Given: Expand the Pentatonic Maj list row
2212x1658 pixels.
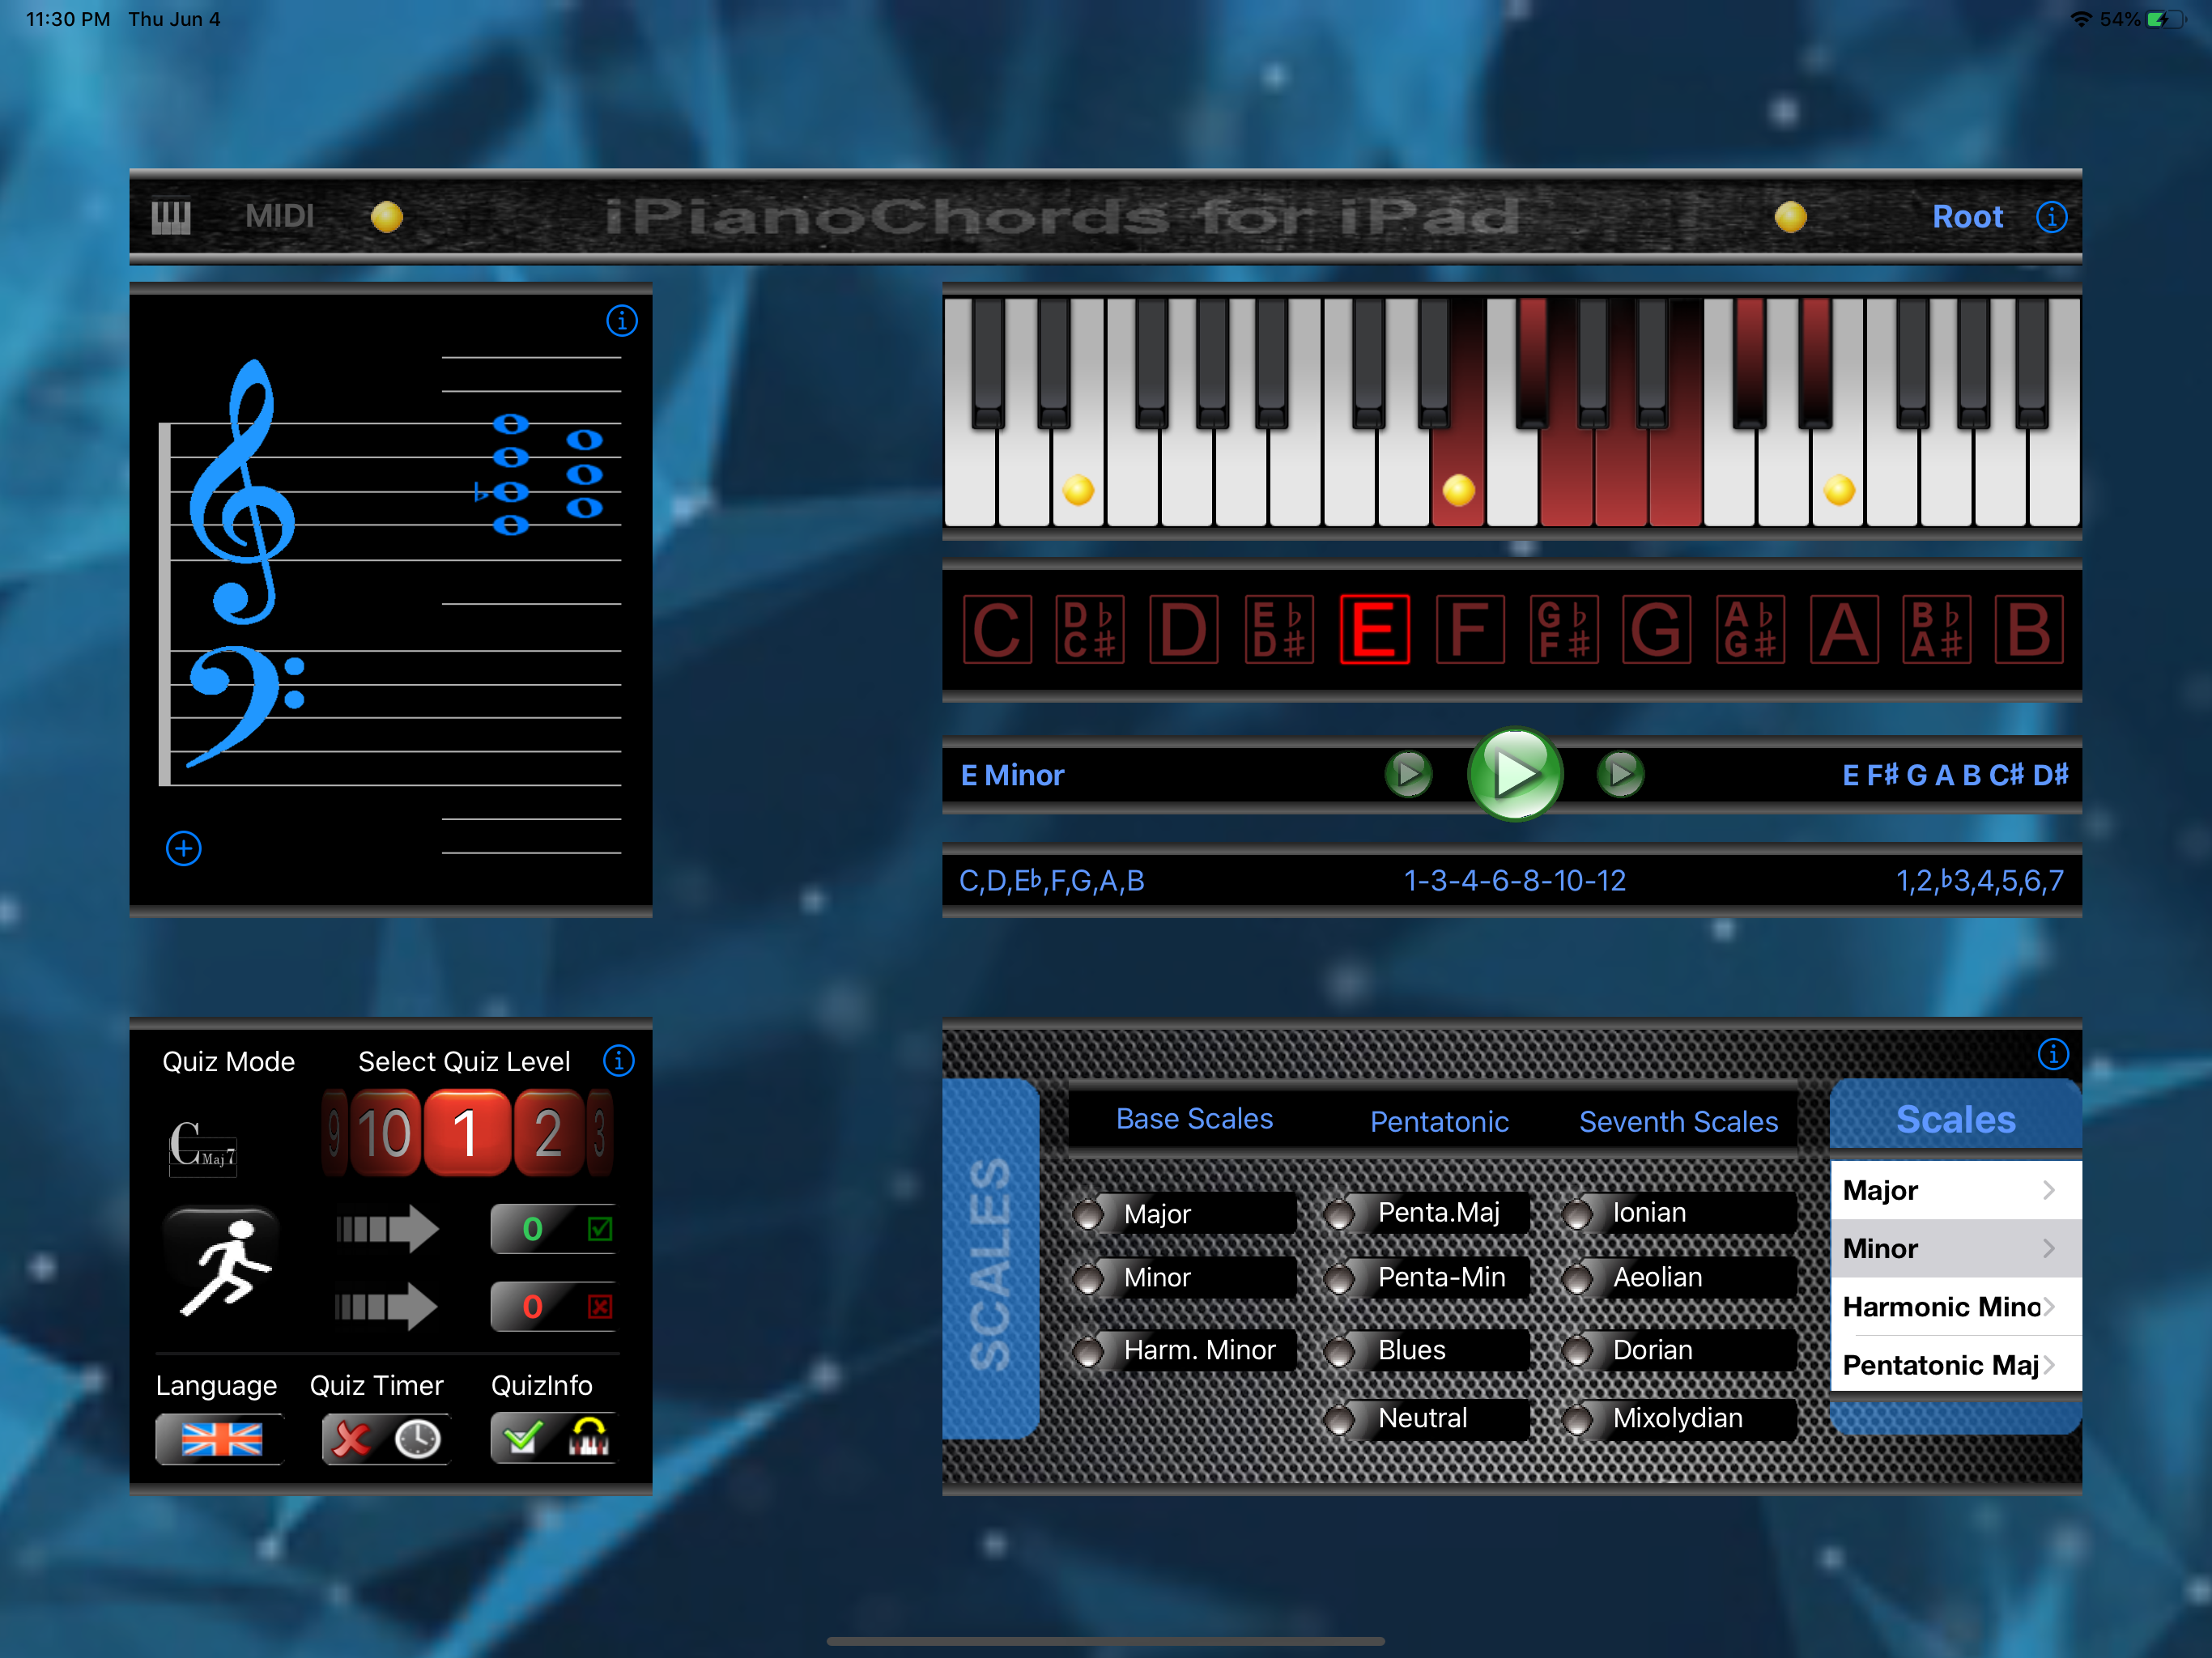Looking at the screenshot, I should point(1956,1364).
